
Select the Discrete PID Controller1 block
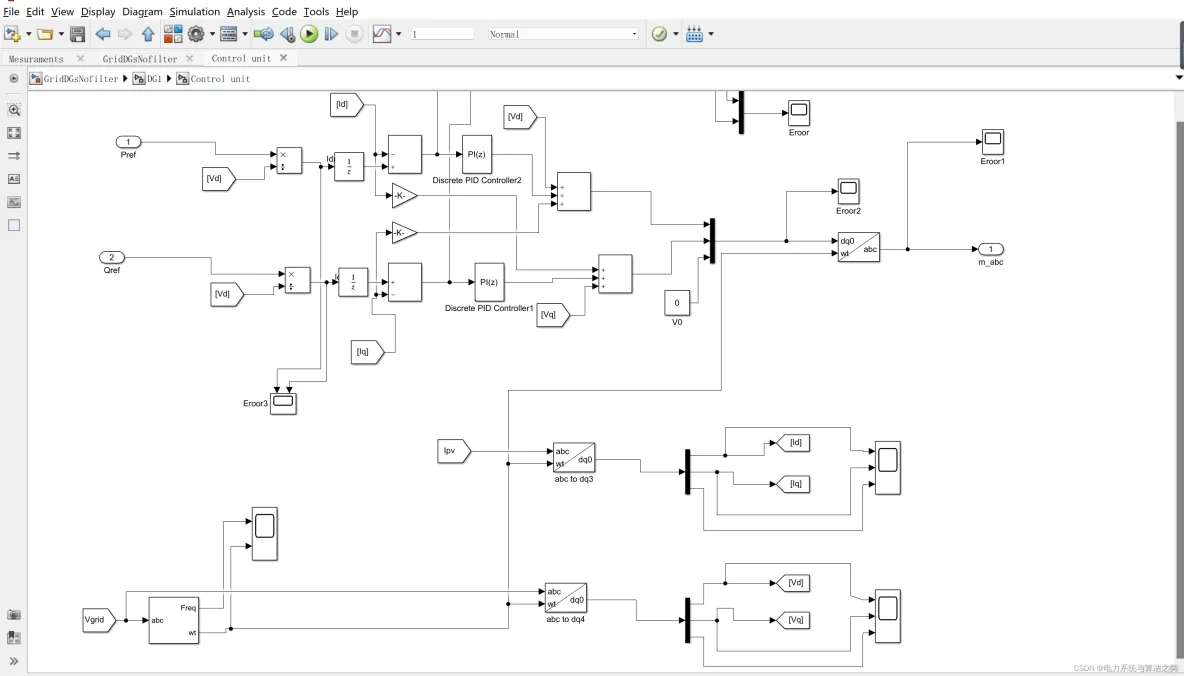(489, 282)
